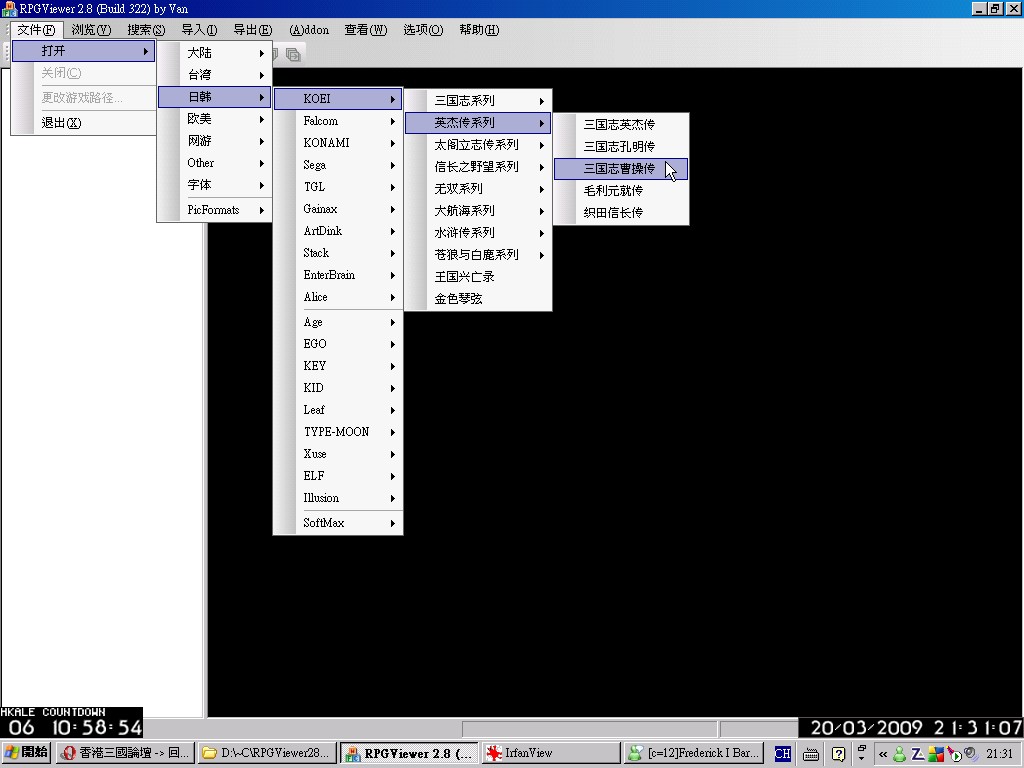Open the Xuse submenu
Viewport: 1024px width, 768px height.
[x=338, y=454]
